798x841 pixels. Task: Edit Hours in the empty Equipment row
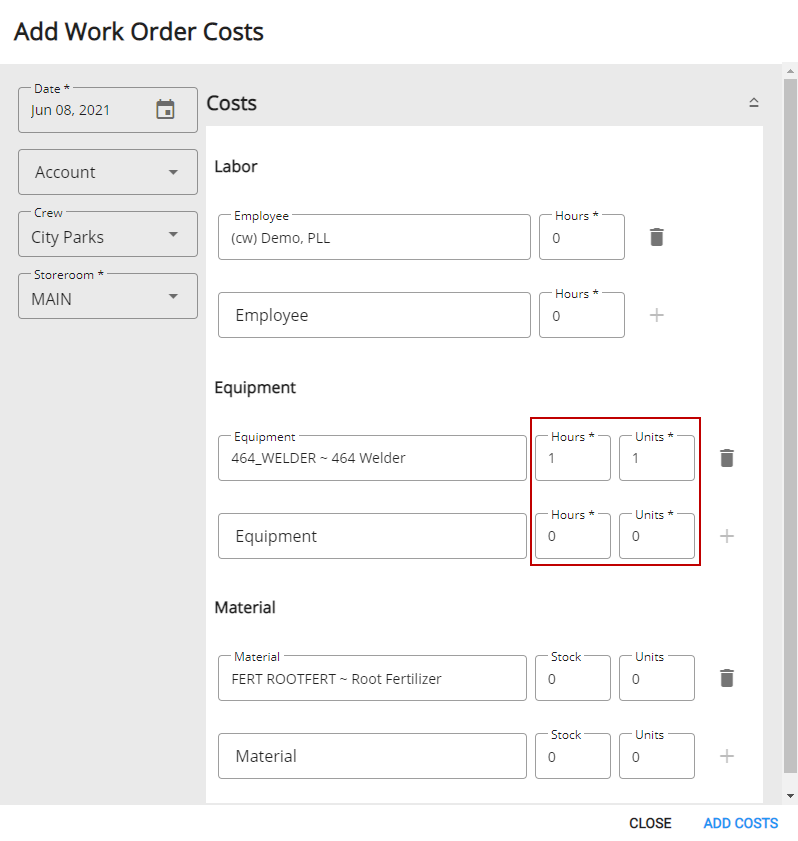573,536
